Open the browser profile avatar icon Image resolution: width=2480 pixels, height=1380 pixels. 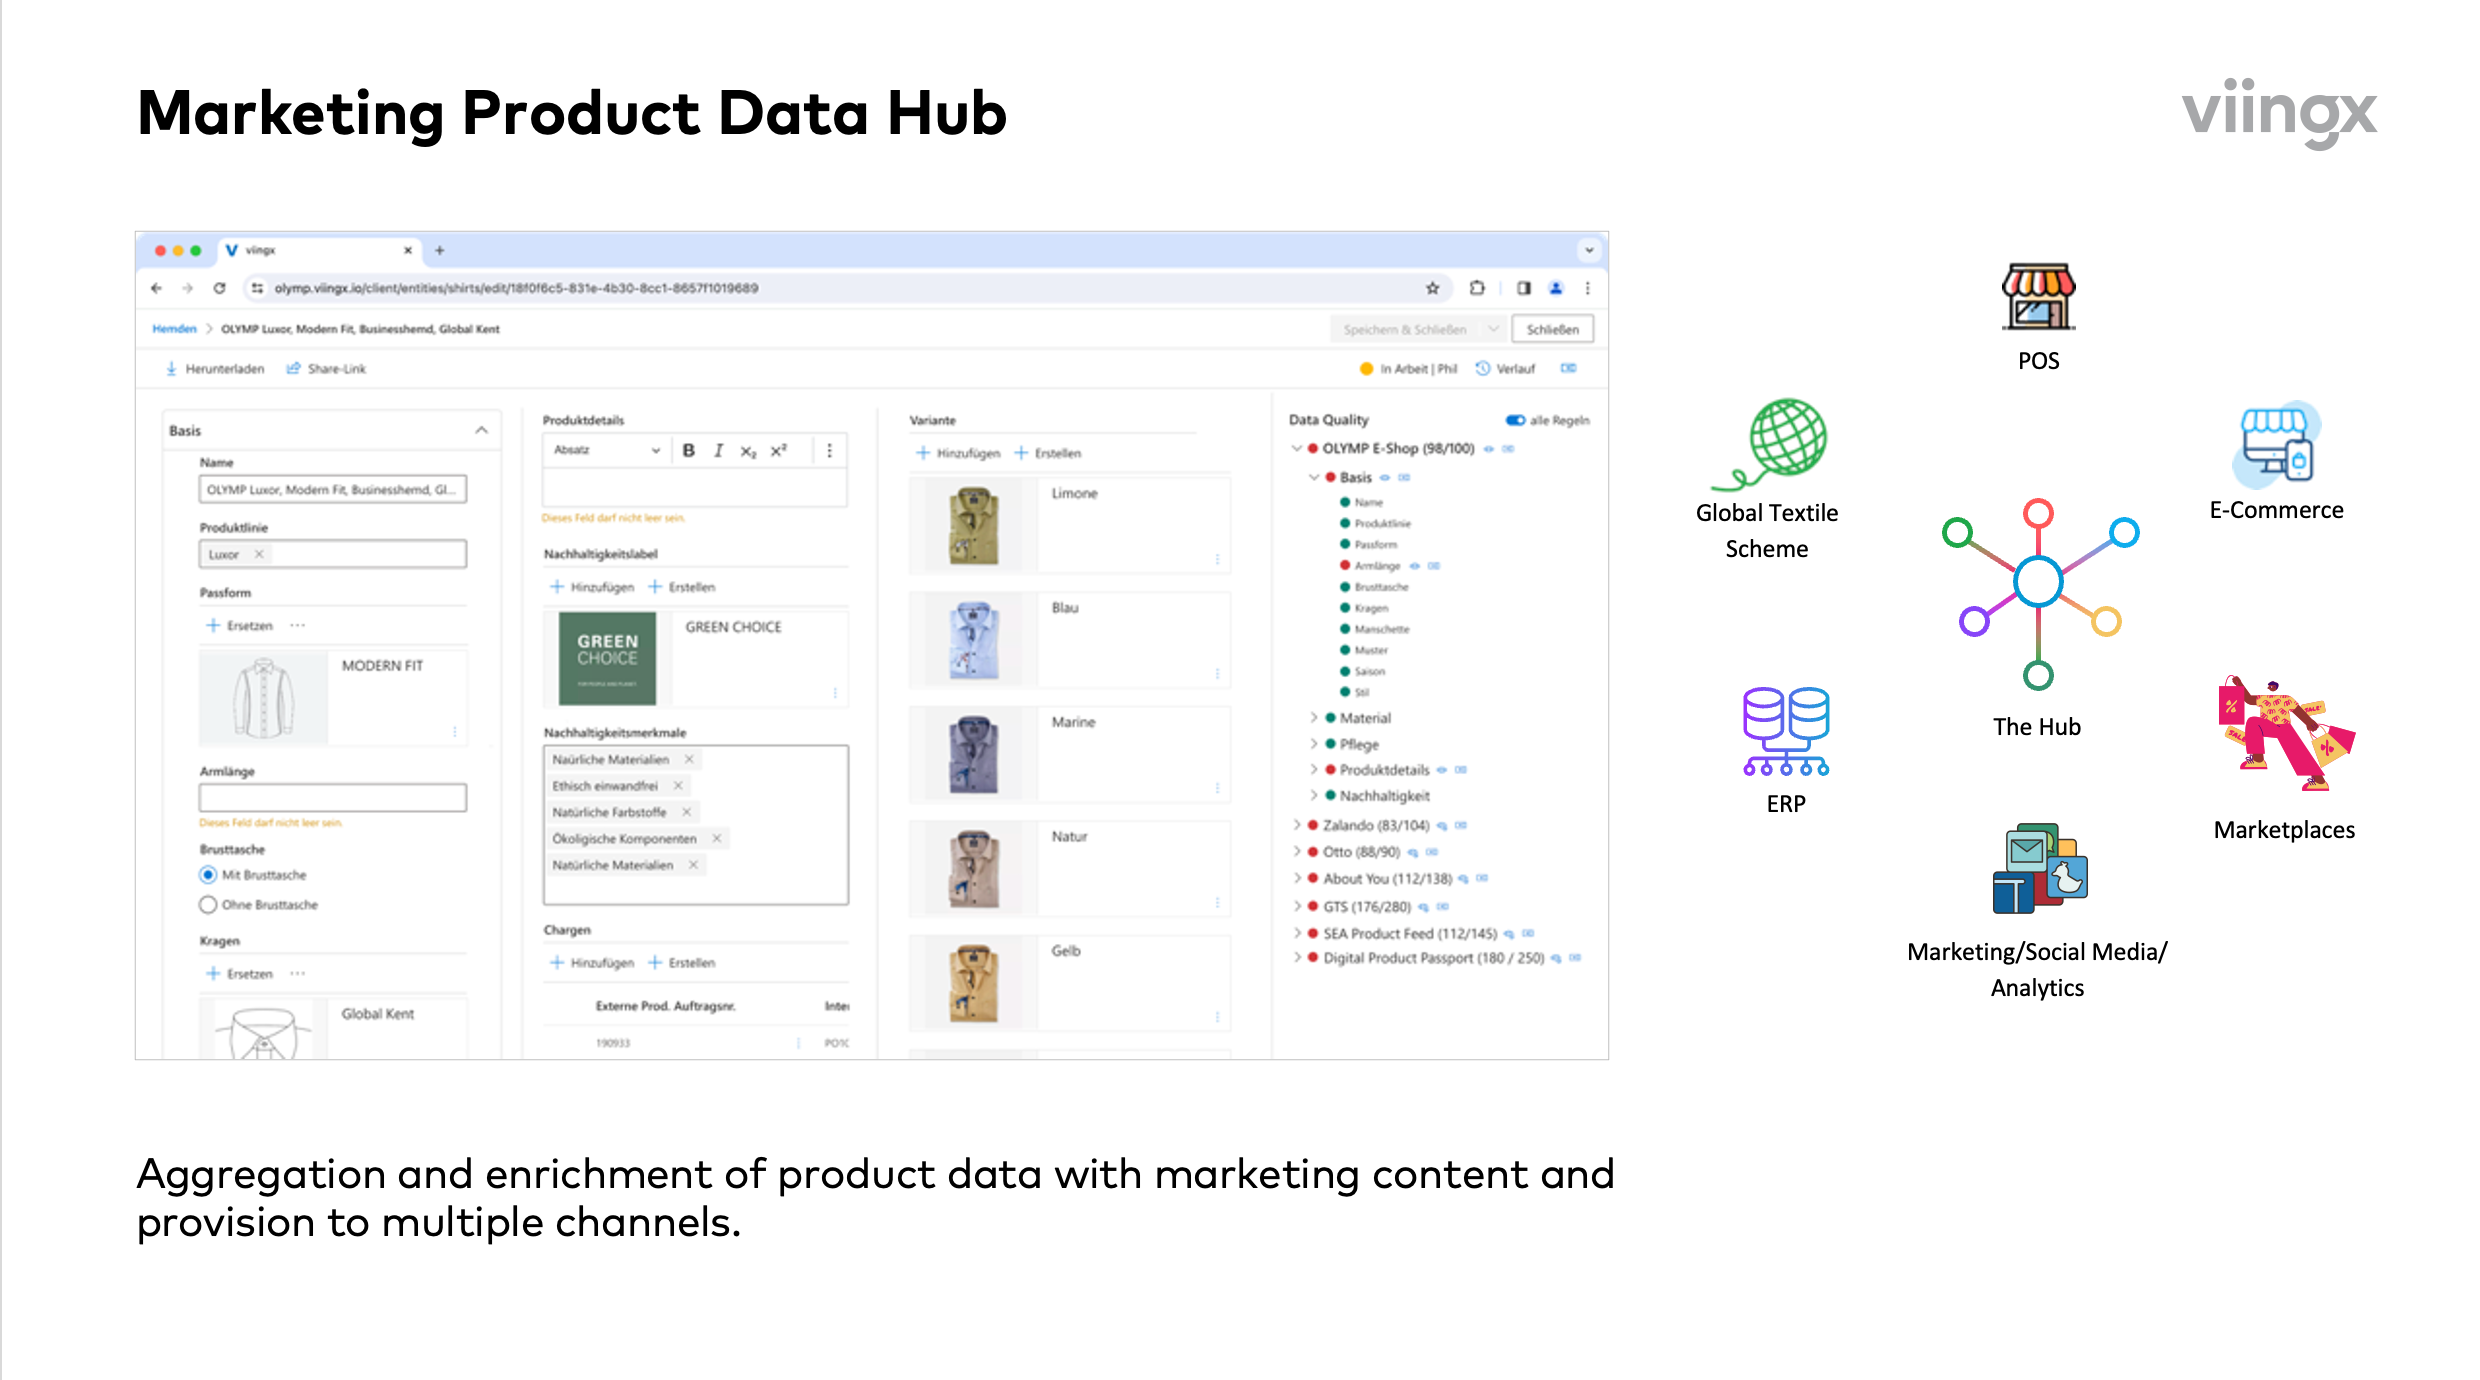pos(1556,288)
